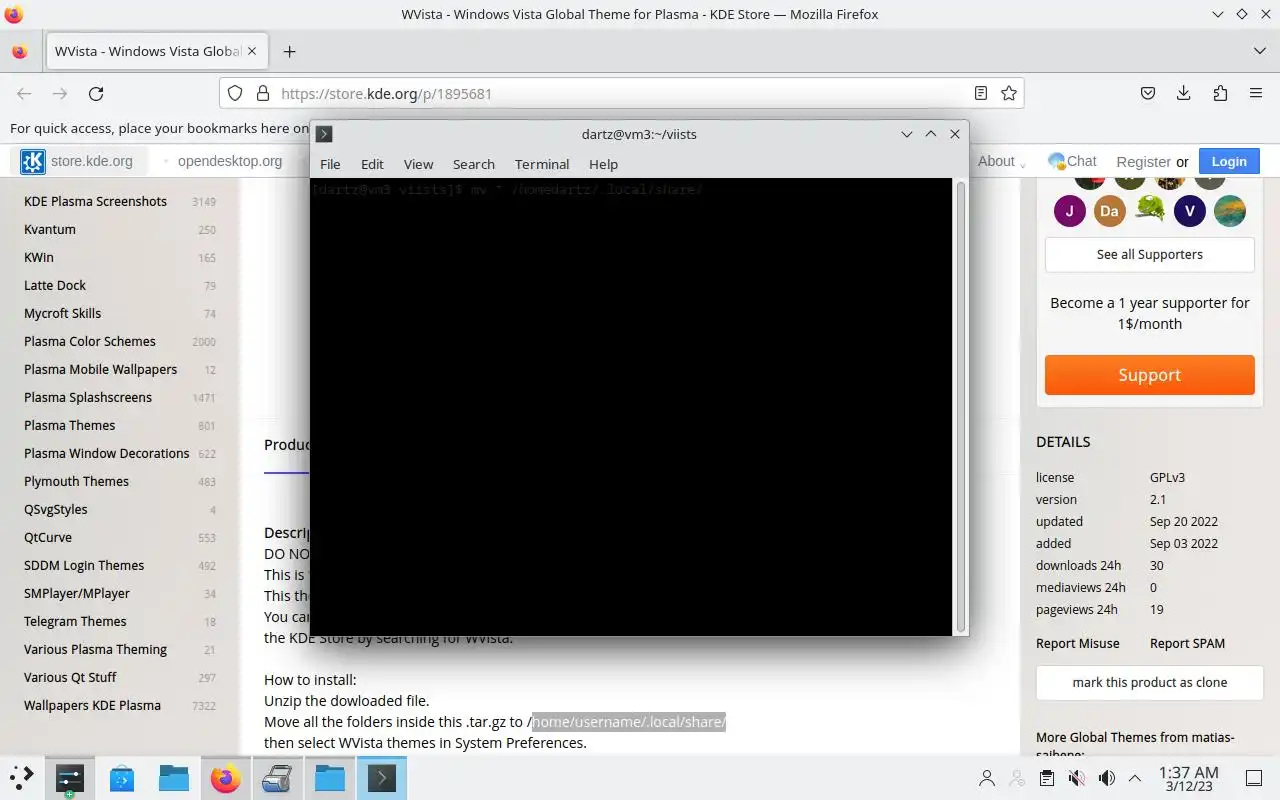Click the terminal vertical scrollbar
This screenshot has height=800, width=1280.
click(961, 406)
